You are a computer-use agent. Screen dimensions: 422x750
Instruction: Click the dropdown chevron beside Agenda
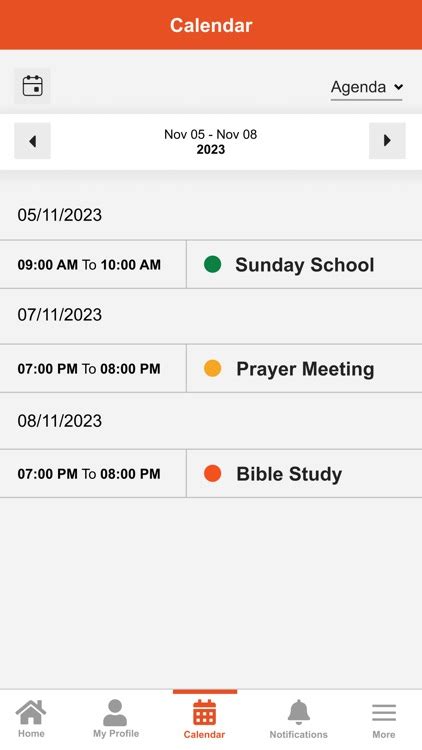(398, 87)
